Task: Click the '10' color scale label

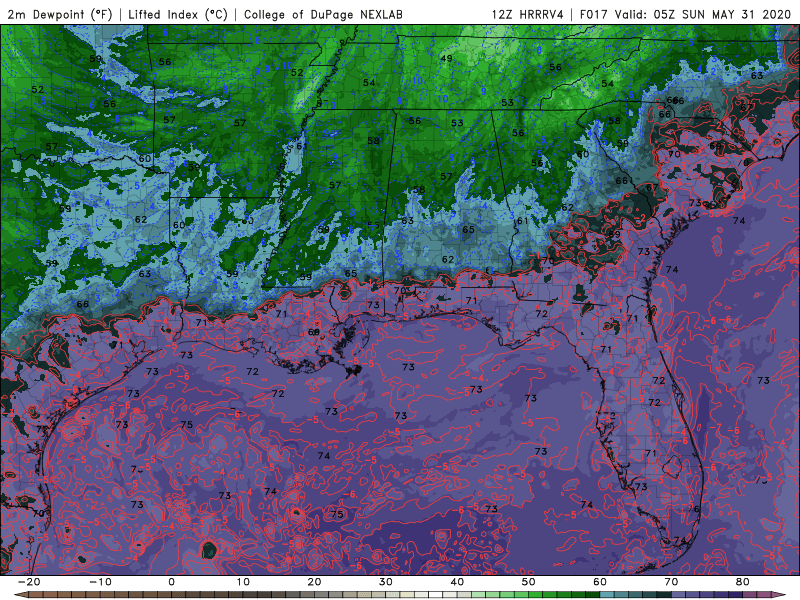Action: 243,582
